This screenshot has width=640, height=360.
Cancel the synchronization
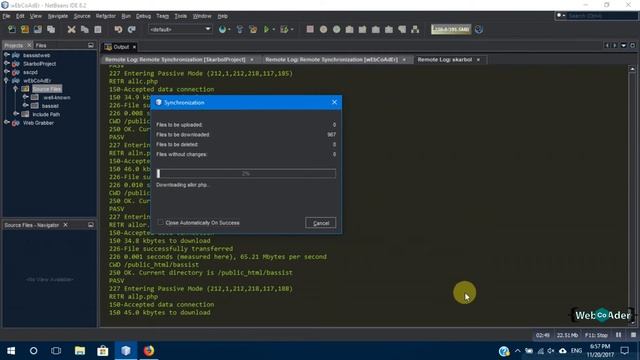321,223
